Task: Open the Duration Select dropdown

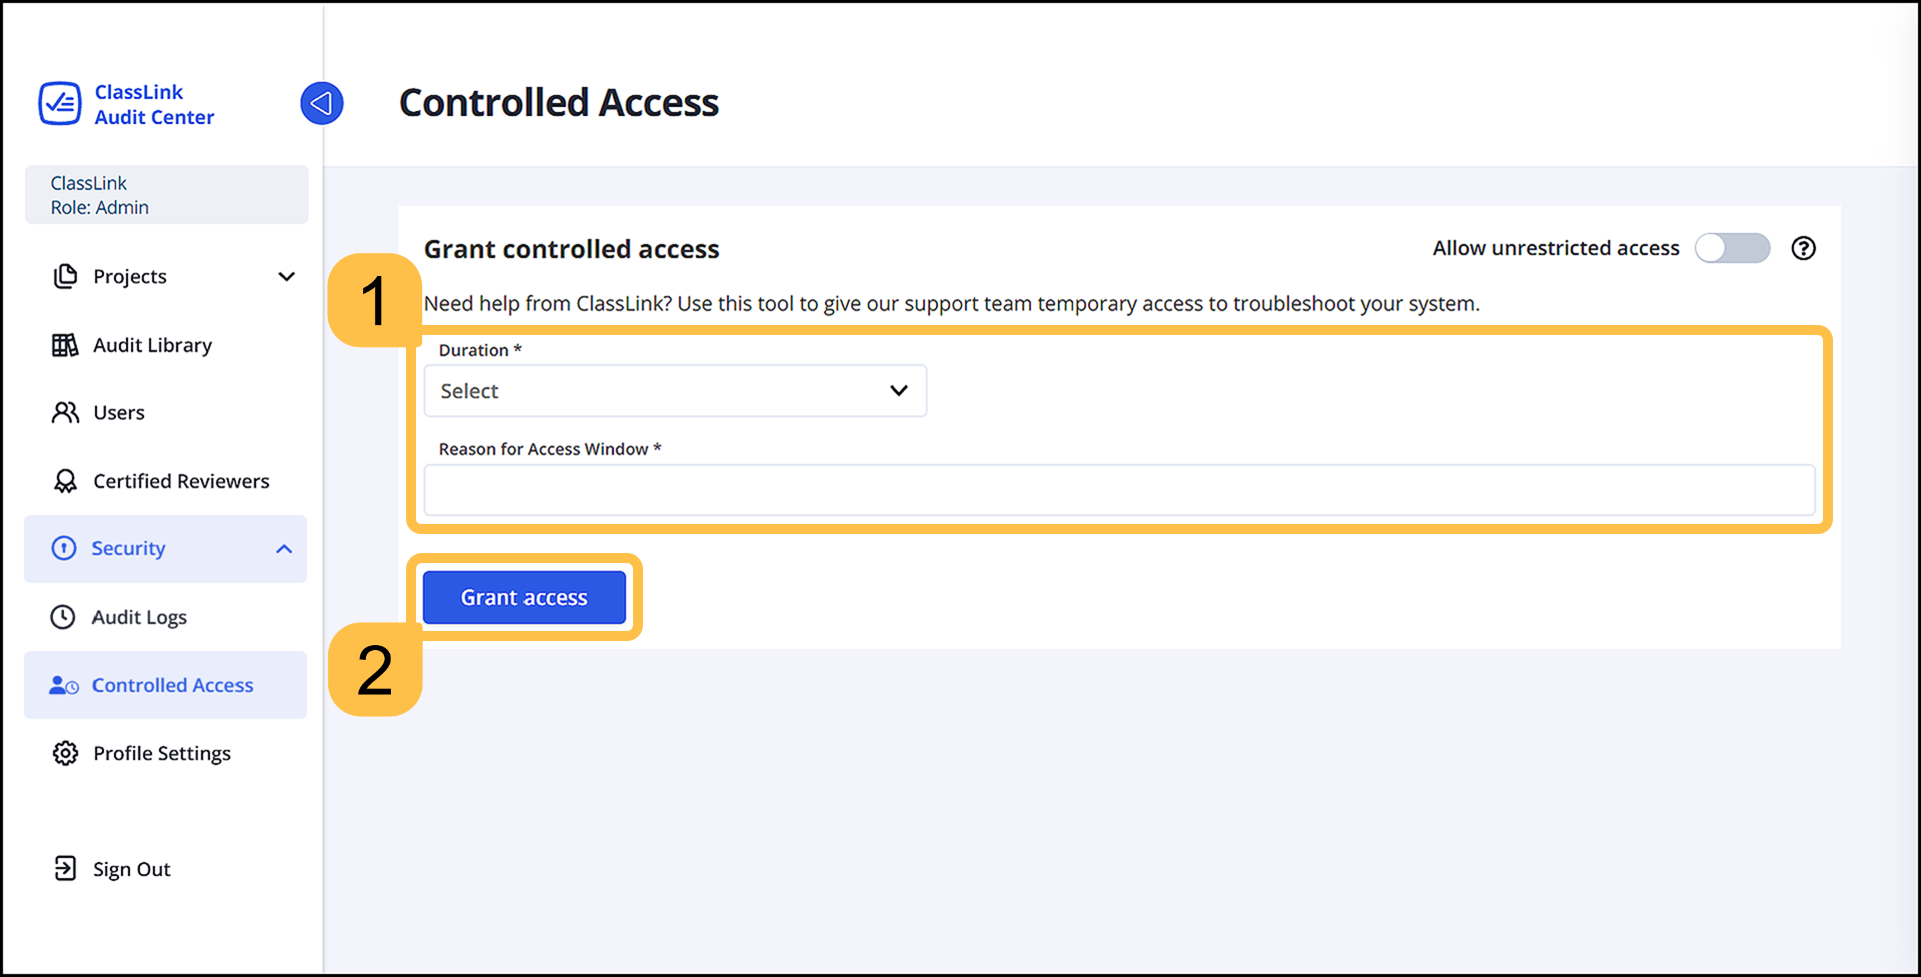Action: [675, 391]
